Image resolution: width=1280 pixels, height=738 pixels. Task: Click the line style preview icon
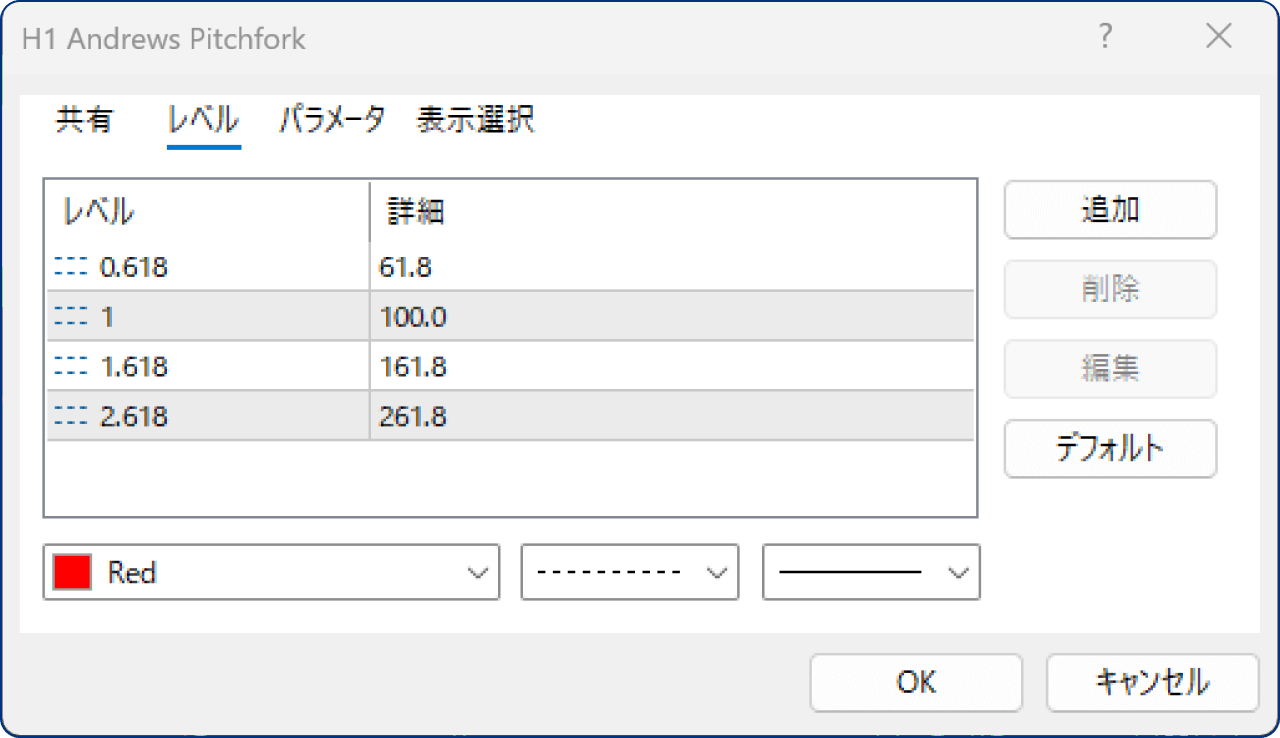[610, 571]
